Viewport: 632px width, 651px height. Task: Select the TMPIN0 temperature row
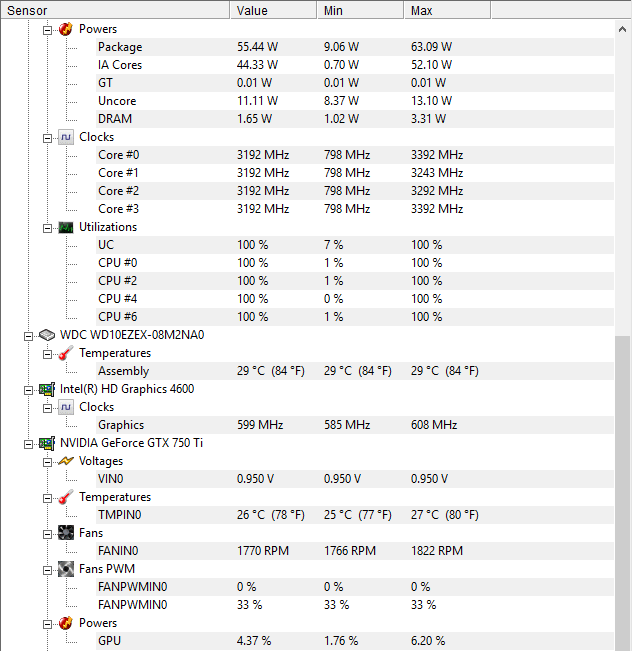[120, 515]
